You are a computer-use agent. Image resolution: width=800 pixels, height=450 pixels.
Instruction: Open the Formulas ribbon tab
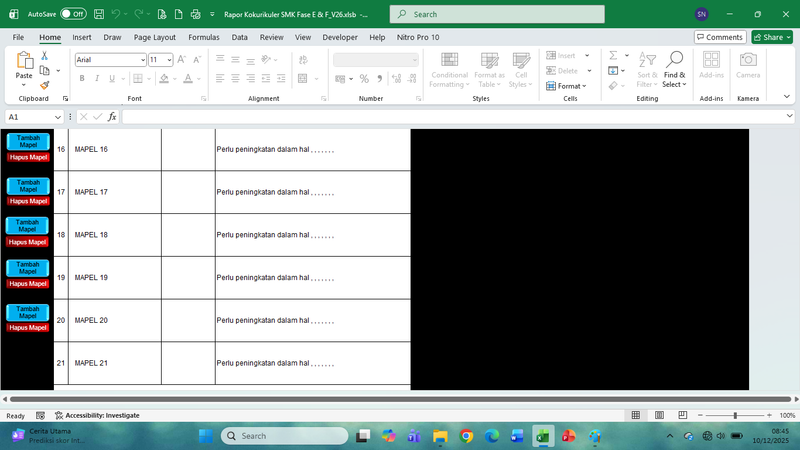pyautogui.click(x=203, y=37)
